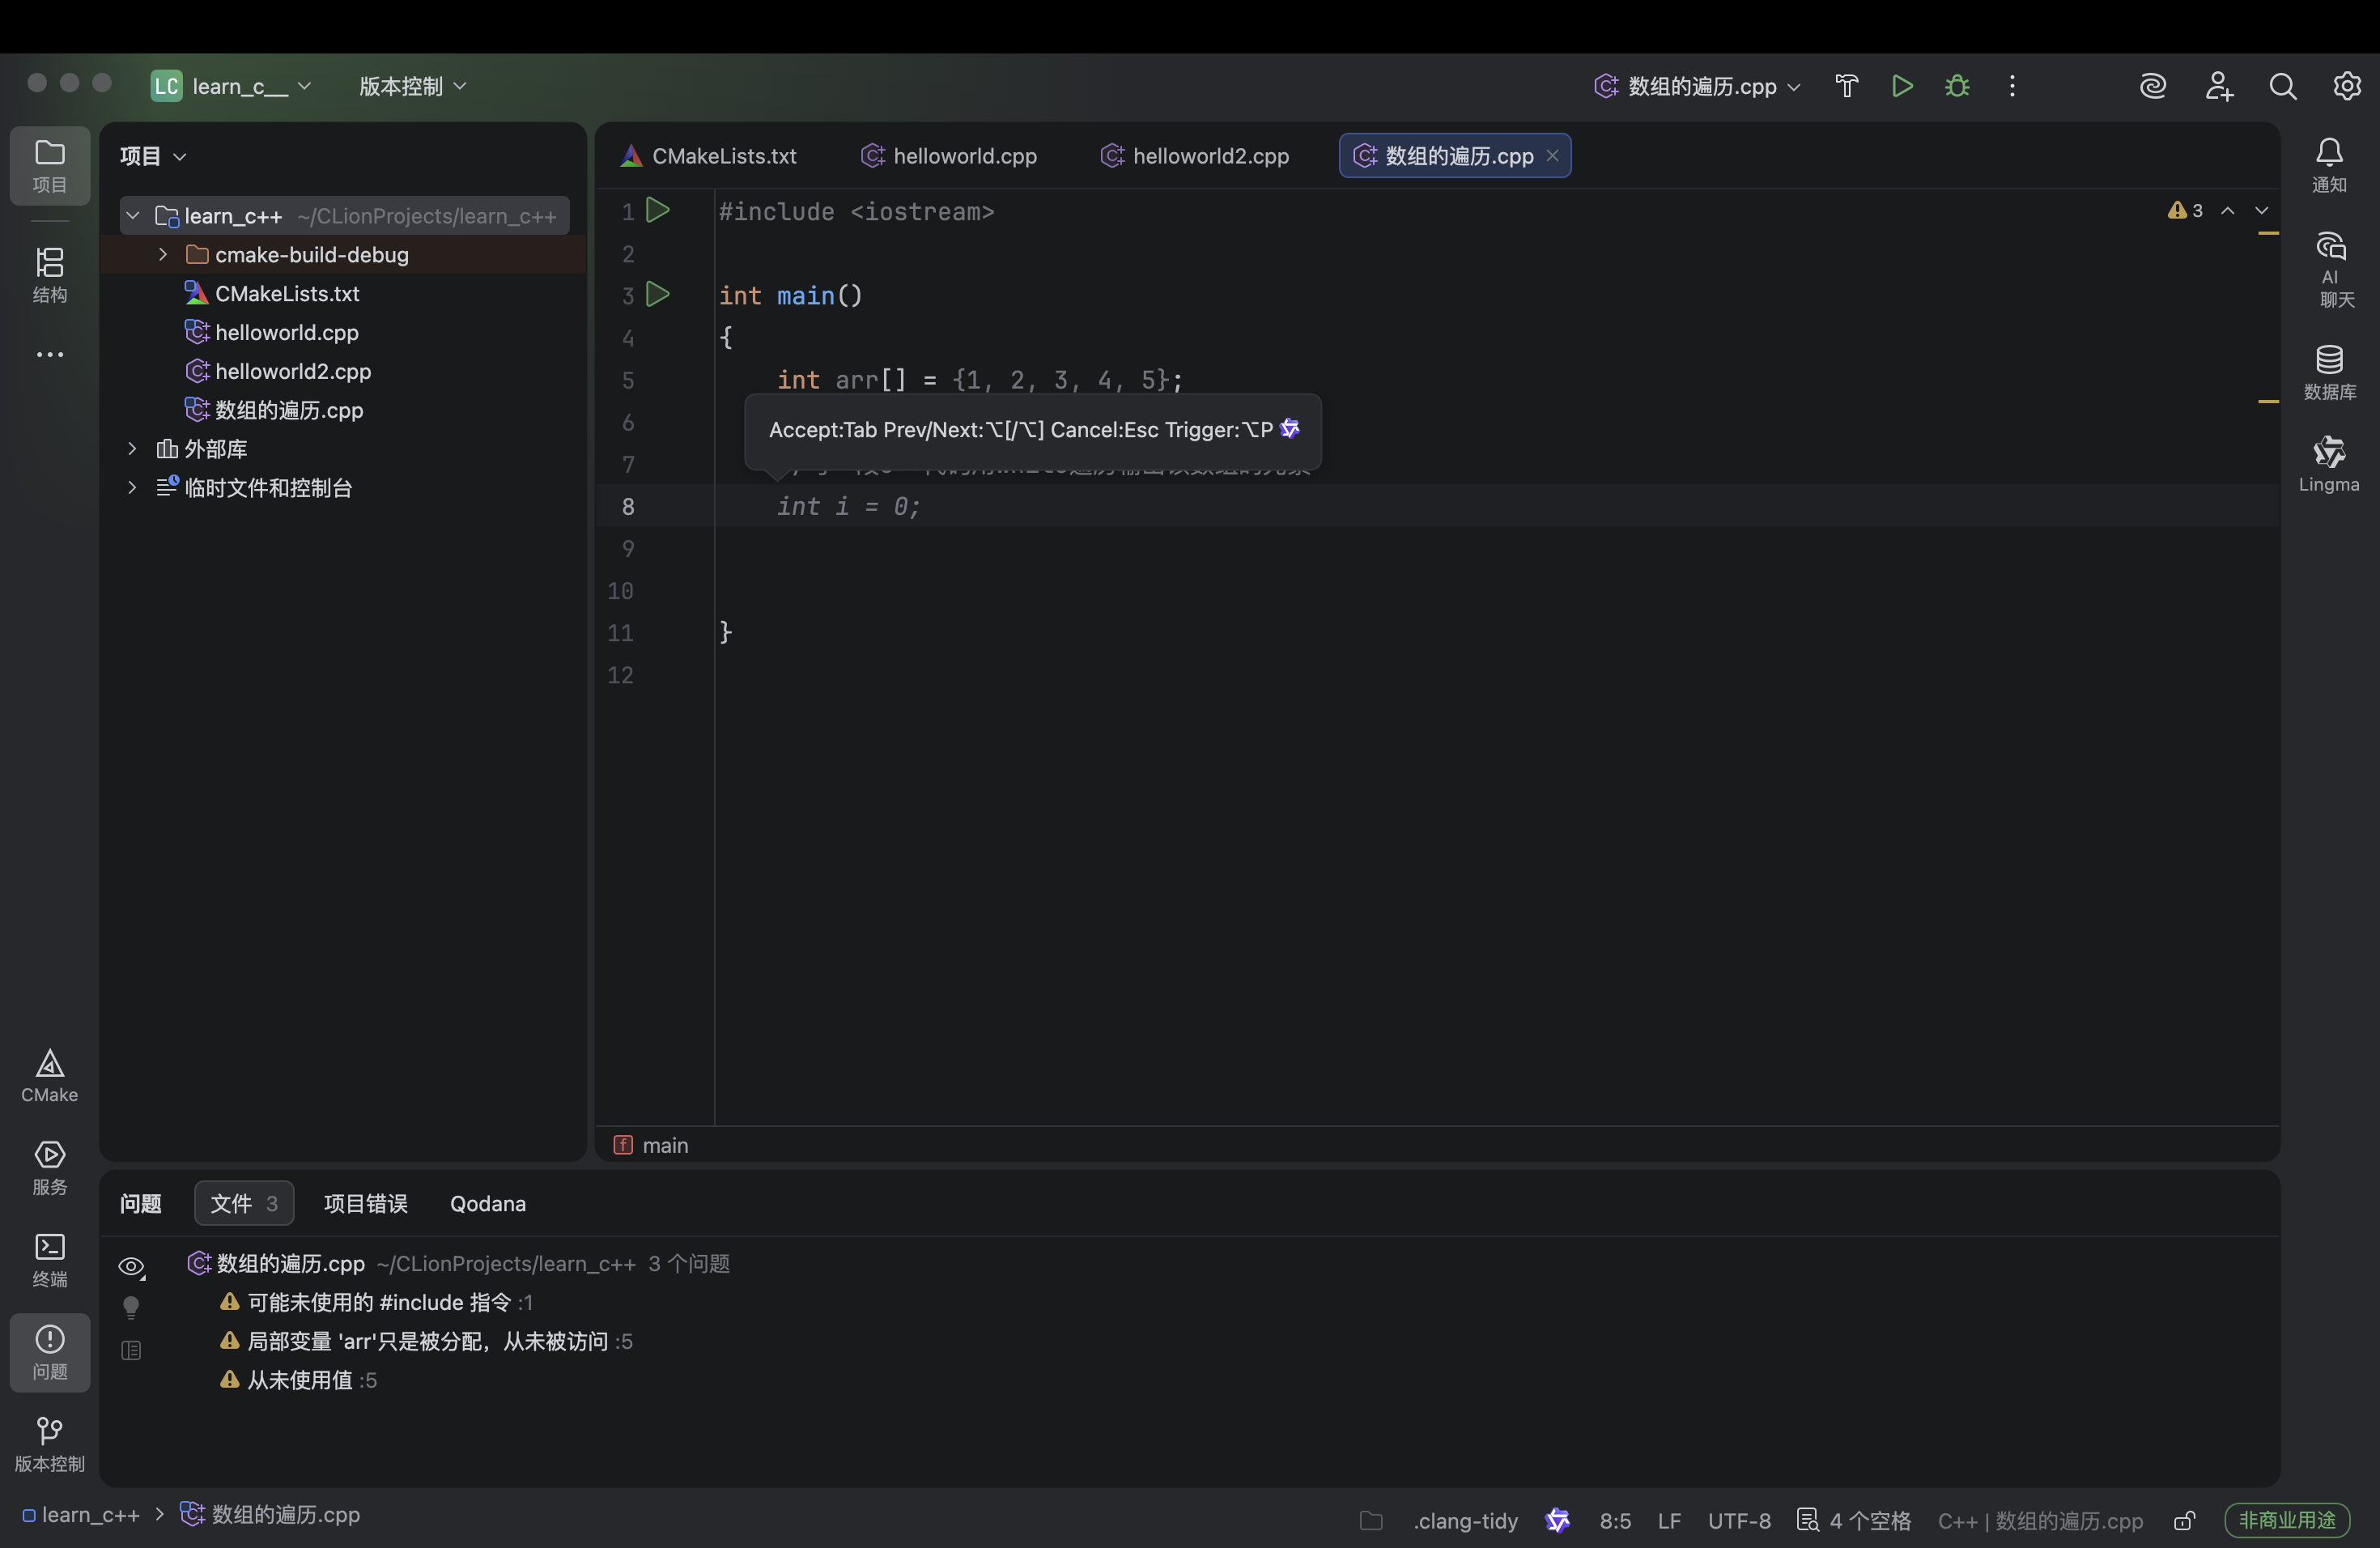This screenshot has width=2380, height=1548.
Task: Toggle read-only lock icon in status bar
Action: [2184, 1520]
